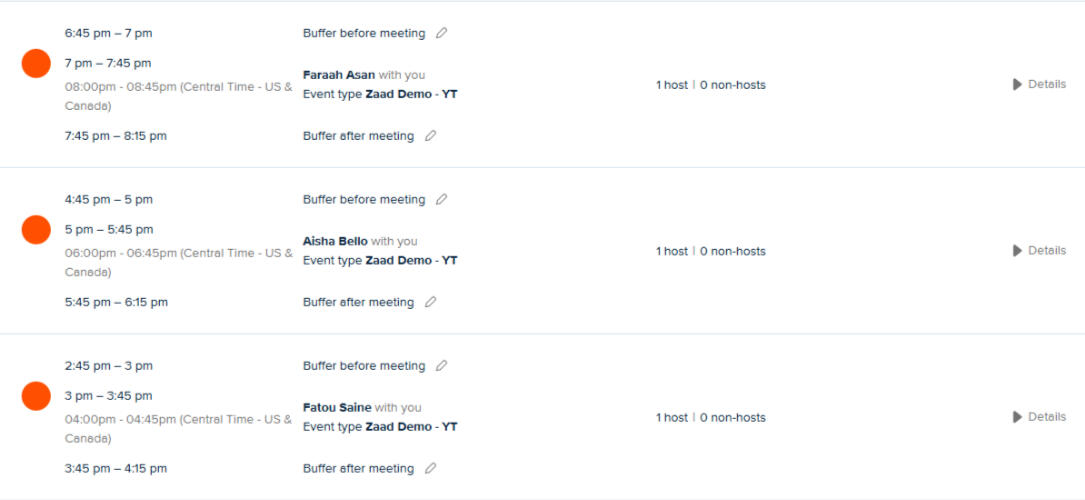The width and height of the screenshot is (1085, 500).
Task: Edit buffer before Fatou Saine meeting
Action: 441,366
